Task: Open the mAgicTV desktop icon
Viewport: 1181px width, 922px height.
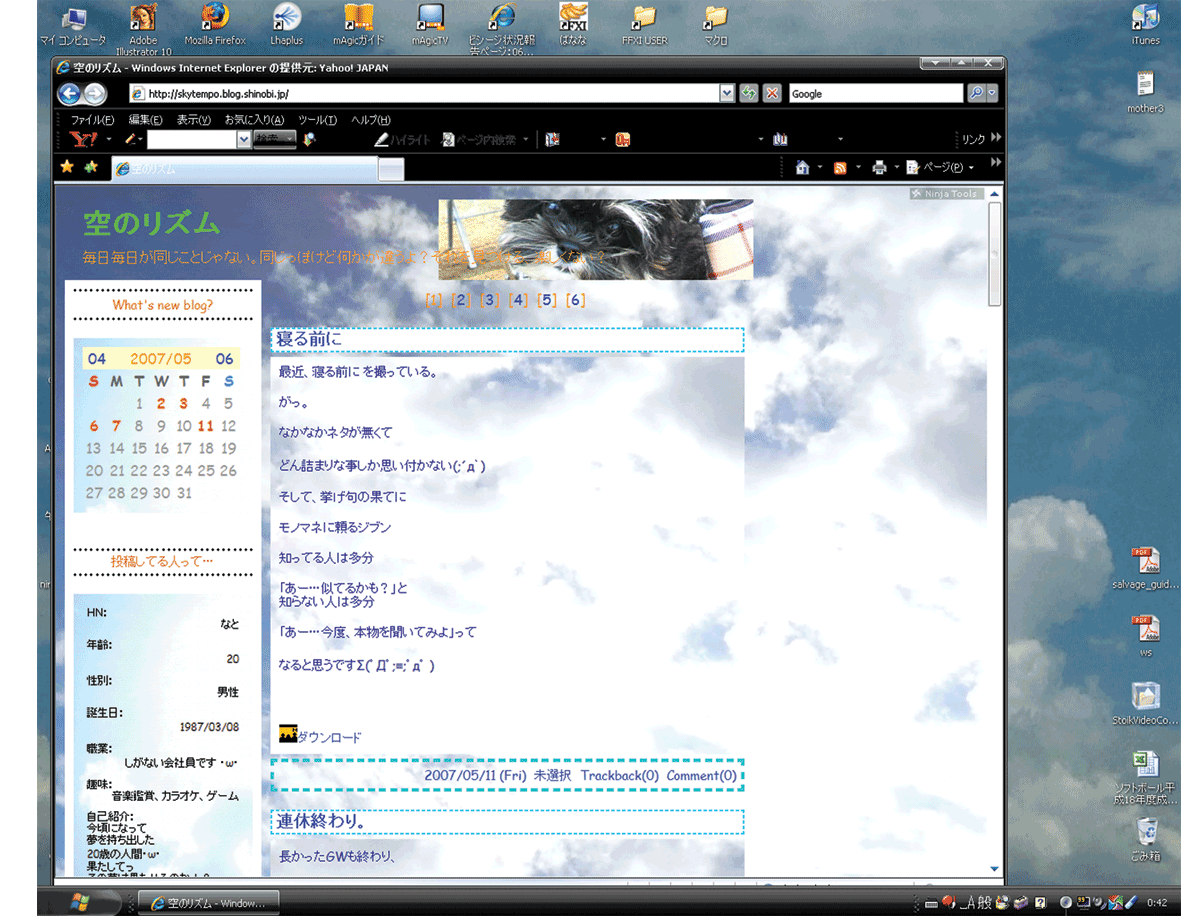Action: point(430,24)
